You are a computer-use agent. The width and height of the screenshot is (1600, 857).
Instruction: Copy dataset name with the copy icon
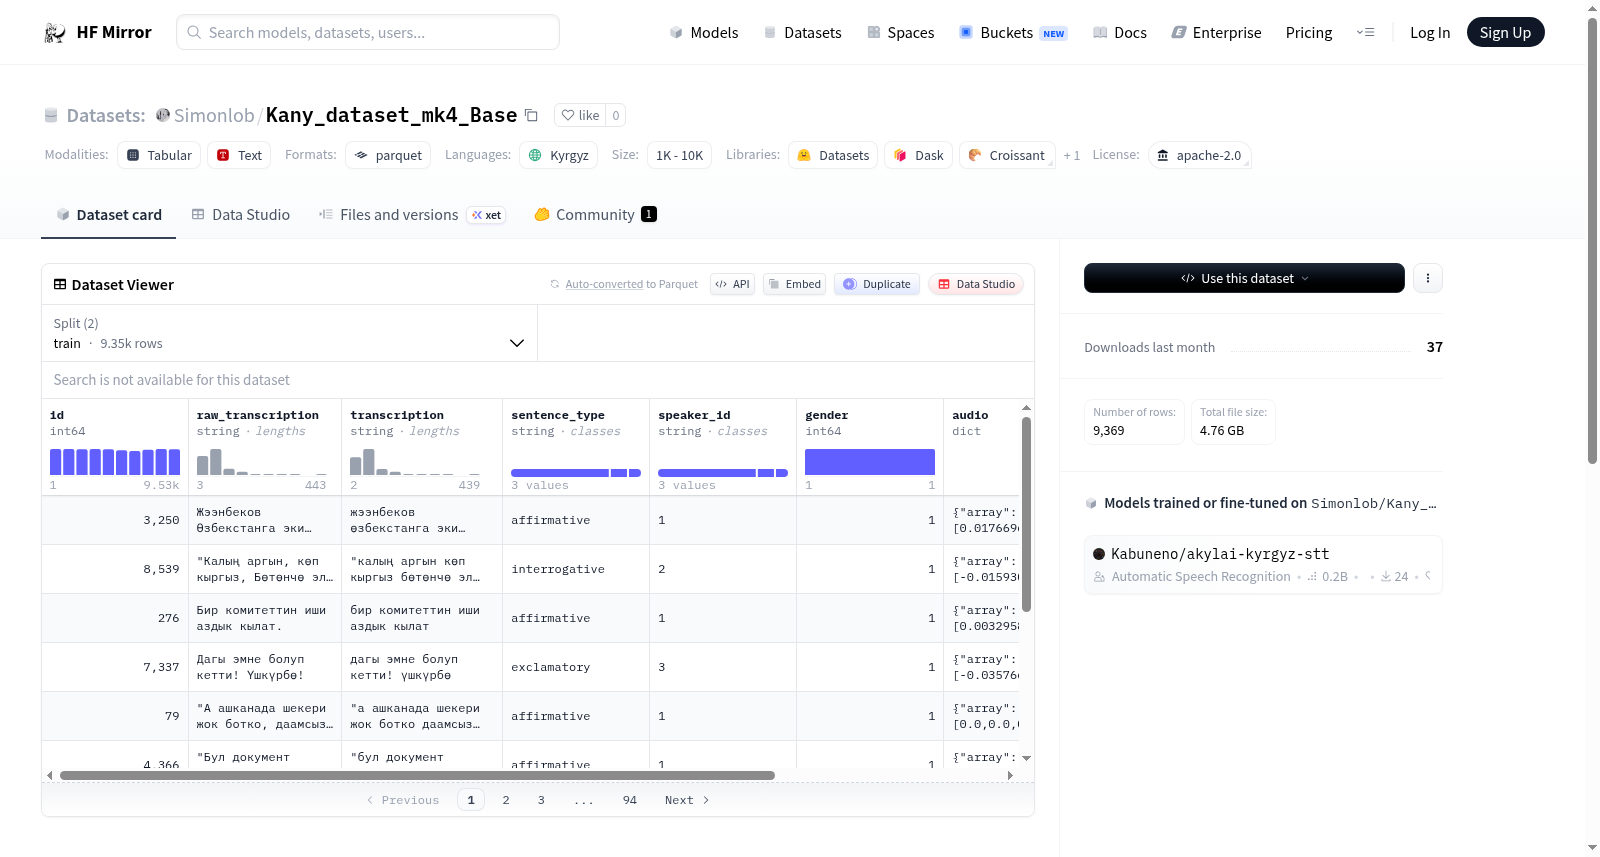pos(531,115)
